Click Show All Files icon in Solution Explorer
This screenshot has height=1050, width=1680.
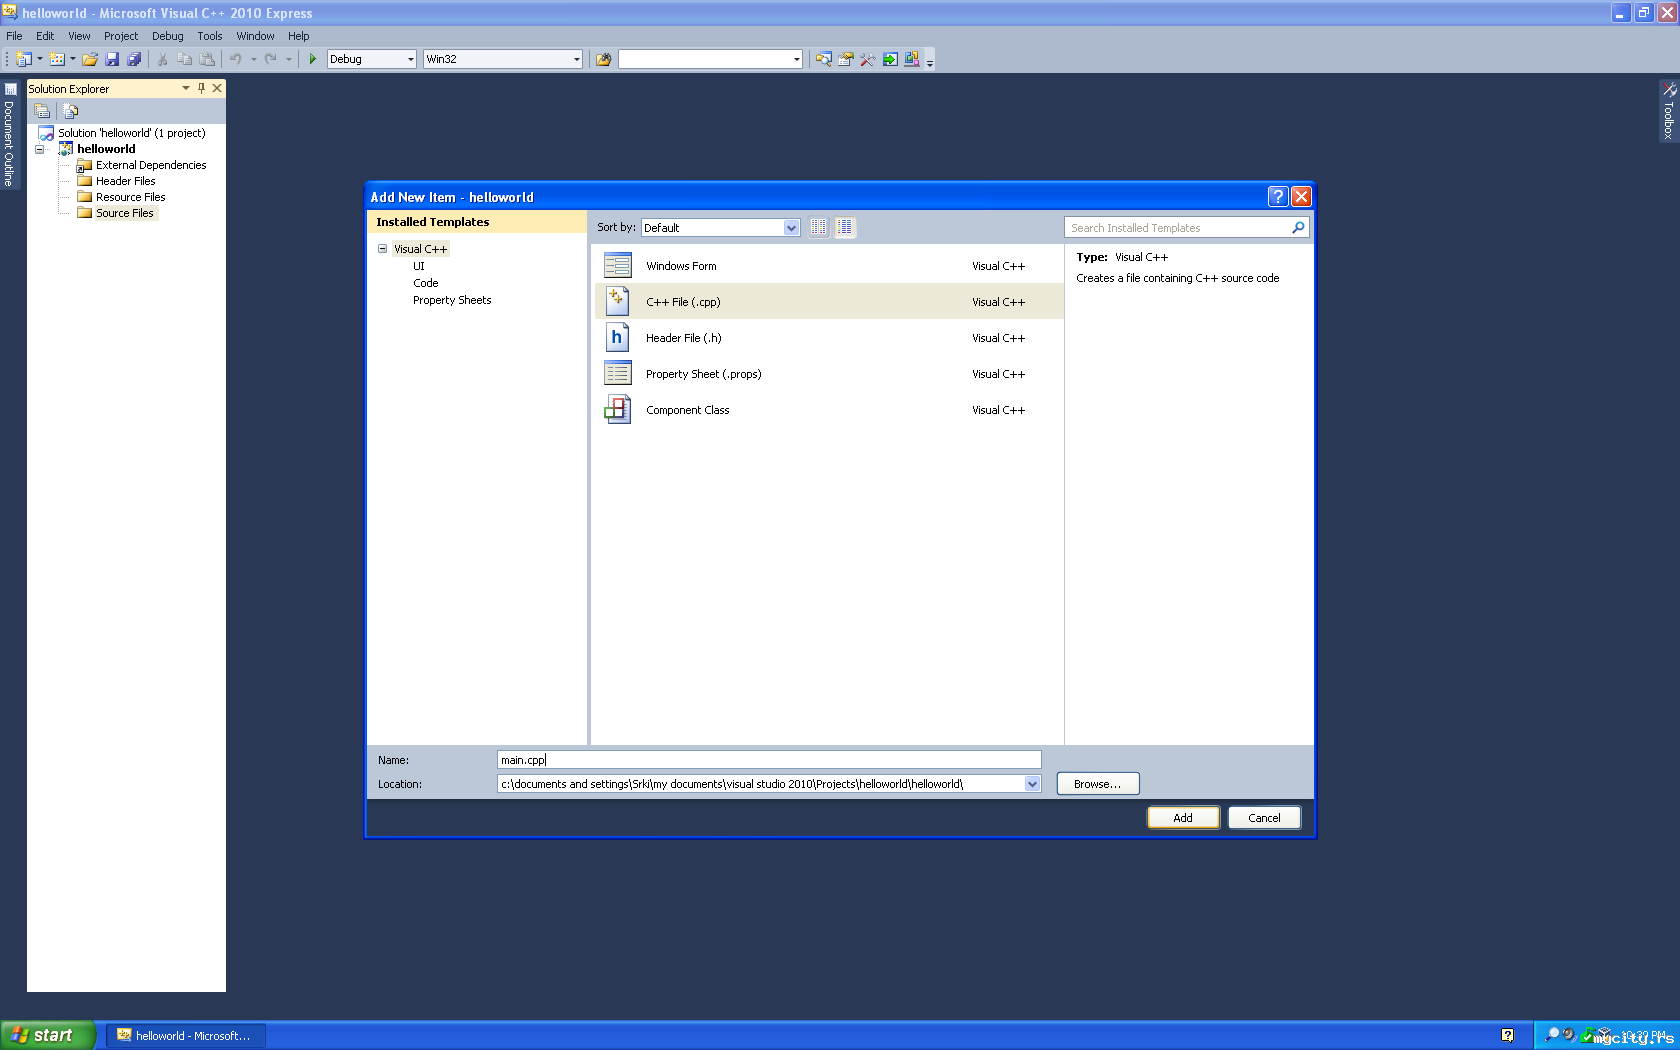tap(71, 111)
